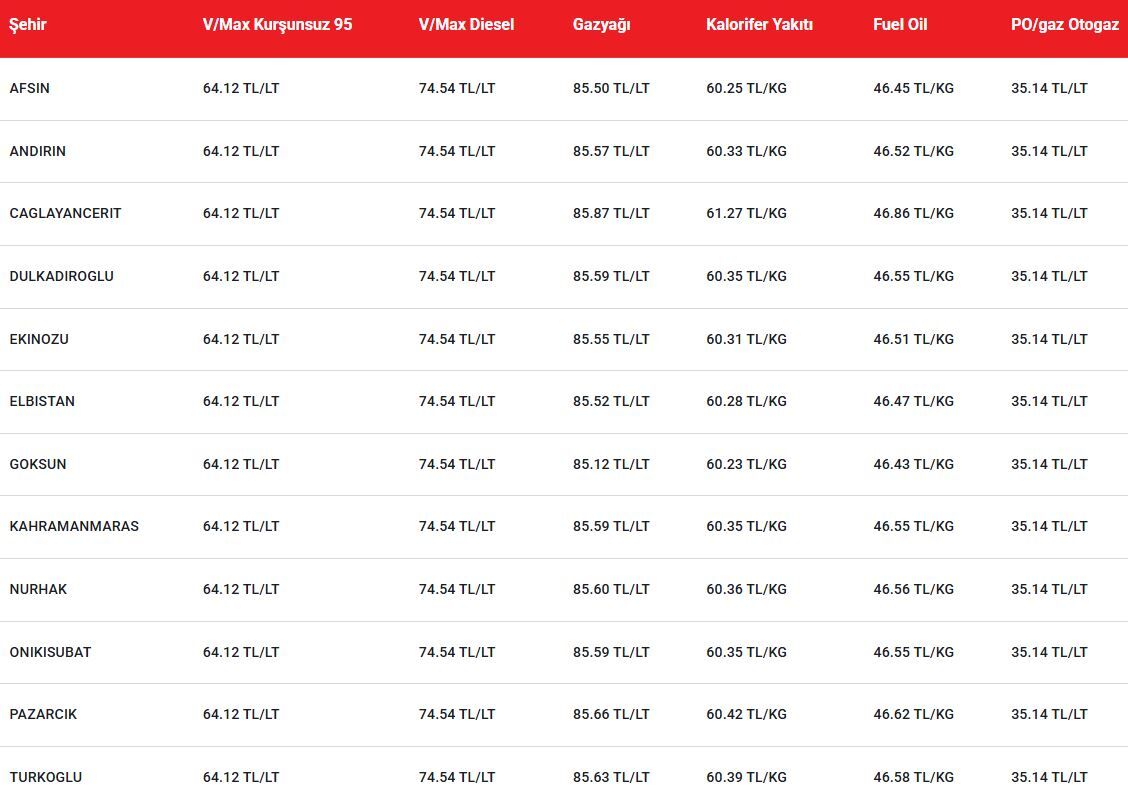The height and width of the screenshot is (808, 1128).
Task: Click the V/Max Kurşunsuz 95 column header
Action: (x=277, y=25)
